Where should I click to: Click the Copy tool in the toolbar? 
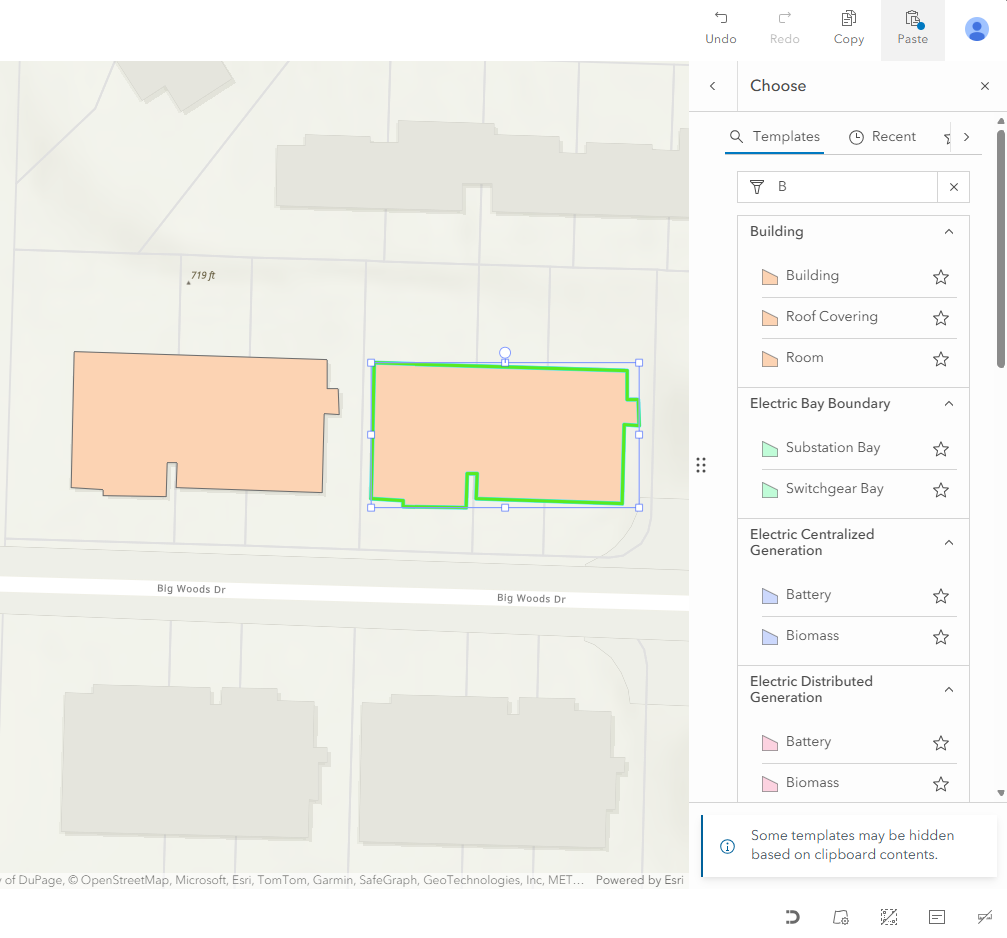tap(848, 28)
